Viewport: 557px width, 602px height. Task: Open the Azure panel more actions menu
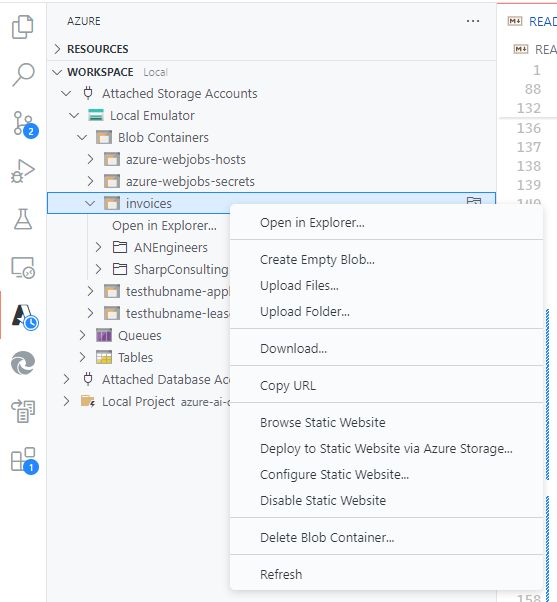click(x=473, y=21)
